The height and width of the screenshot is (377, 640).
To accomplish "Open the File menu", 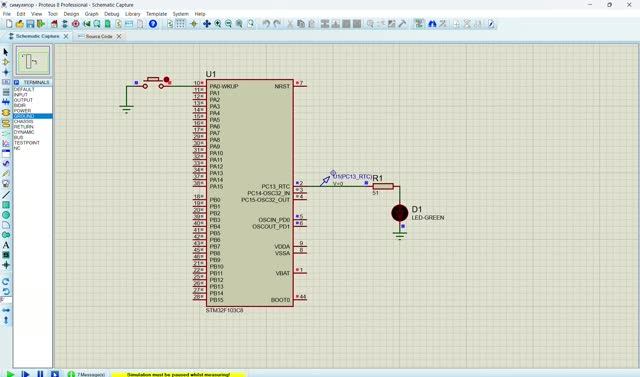I will pos(7,14).
